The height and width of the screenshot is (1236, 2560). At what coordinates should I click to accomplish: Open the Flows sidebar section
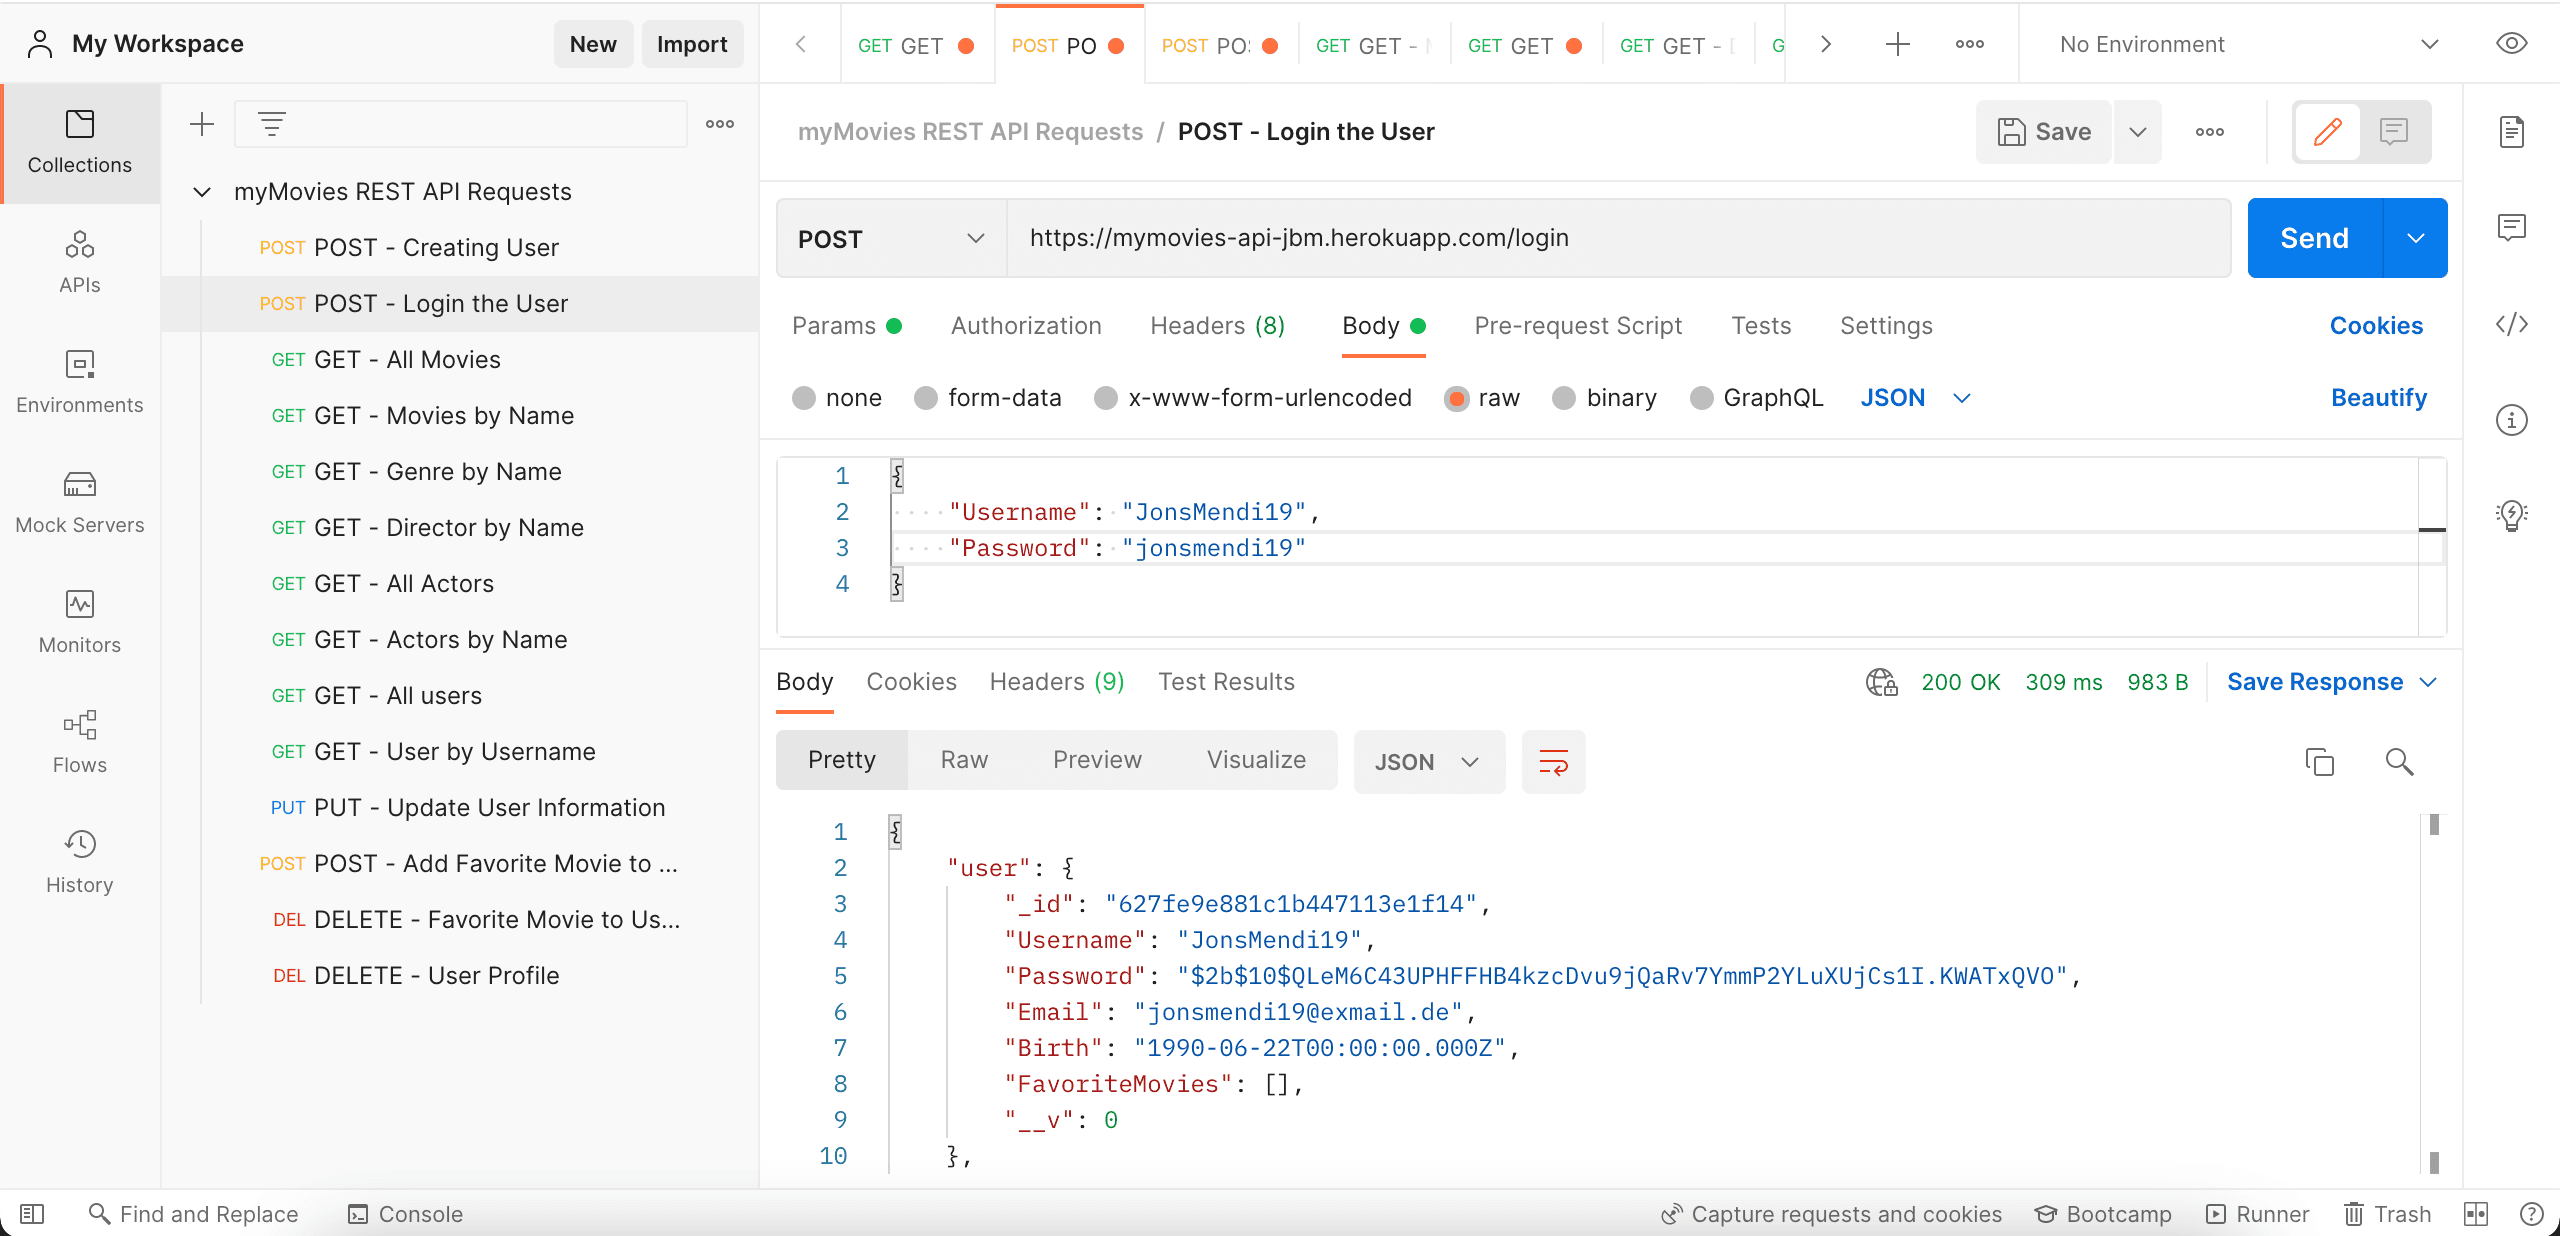[79, 742]
